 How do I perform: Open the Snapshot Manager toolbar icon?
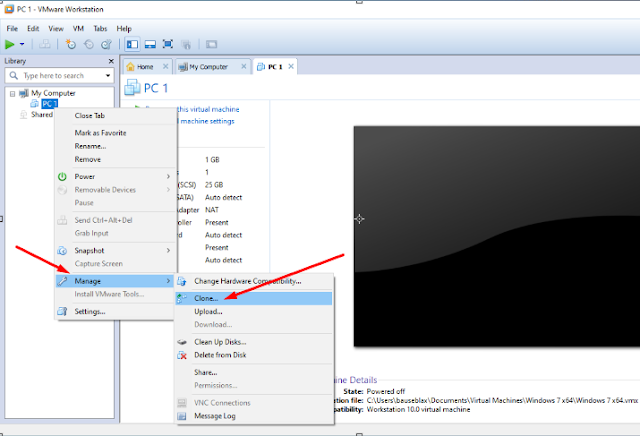tap(107, 44)
